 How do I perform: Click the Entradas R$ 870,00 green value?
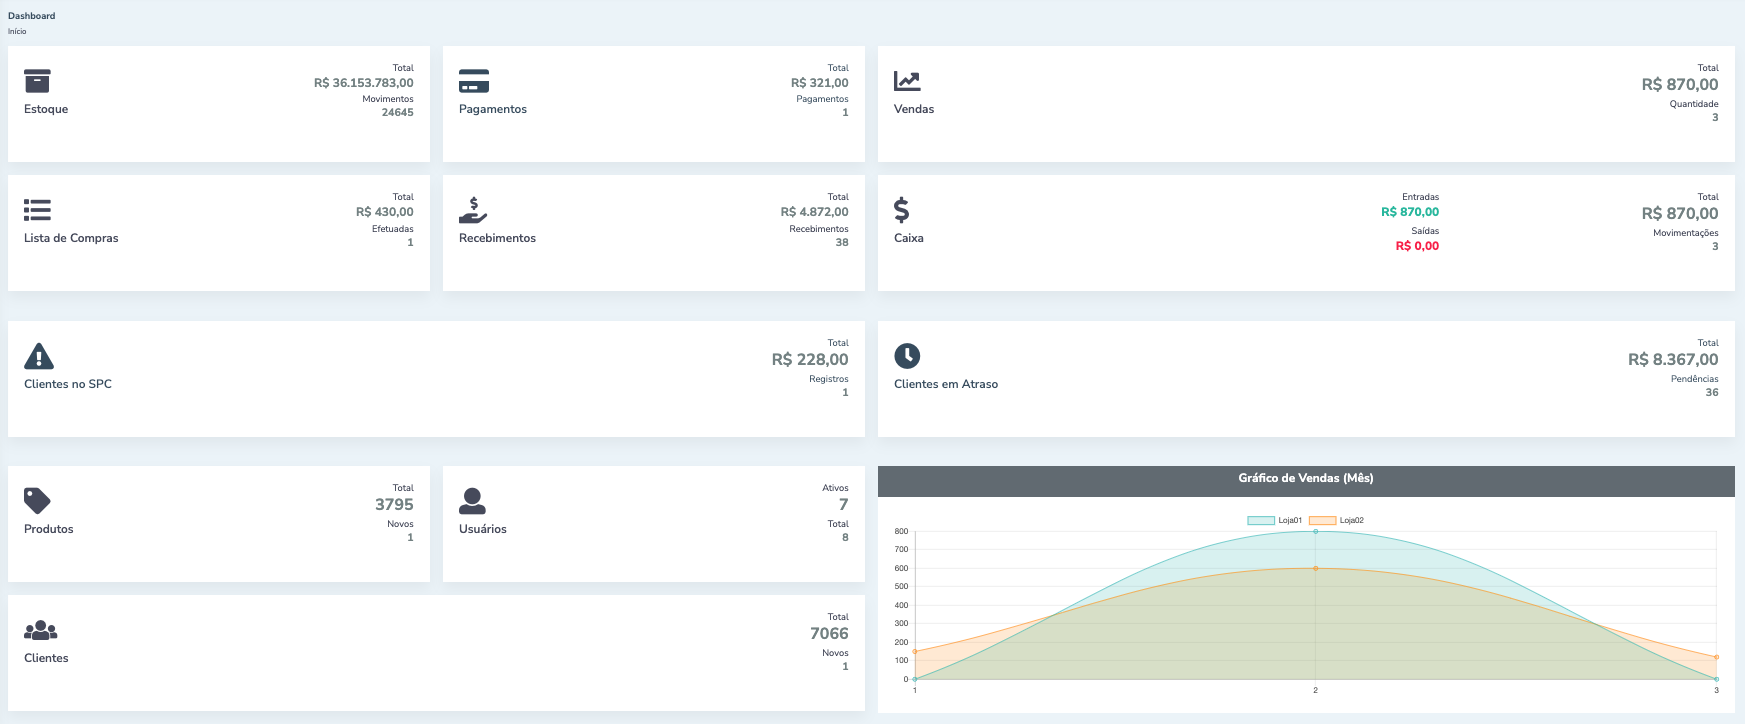point(1410,212)
